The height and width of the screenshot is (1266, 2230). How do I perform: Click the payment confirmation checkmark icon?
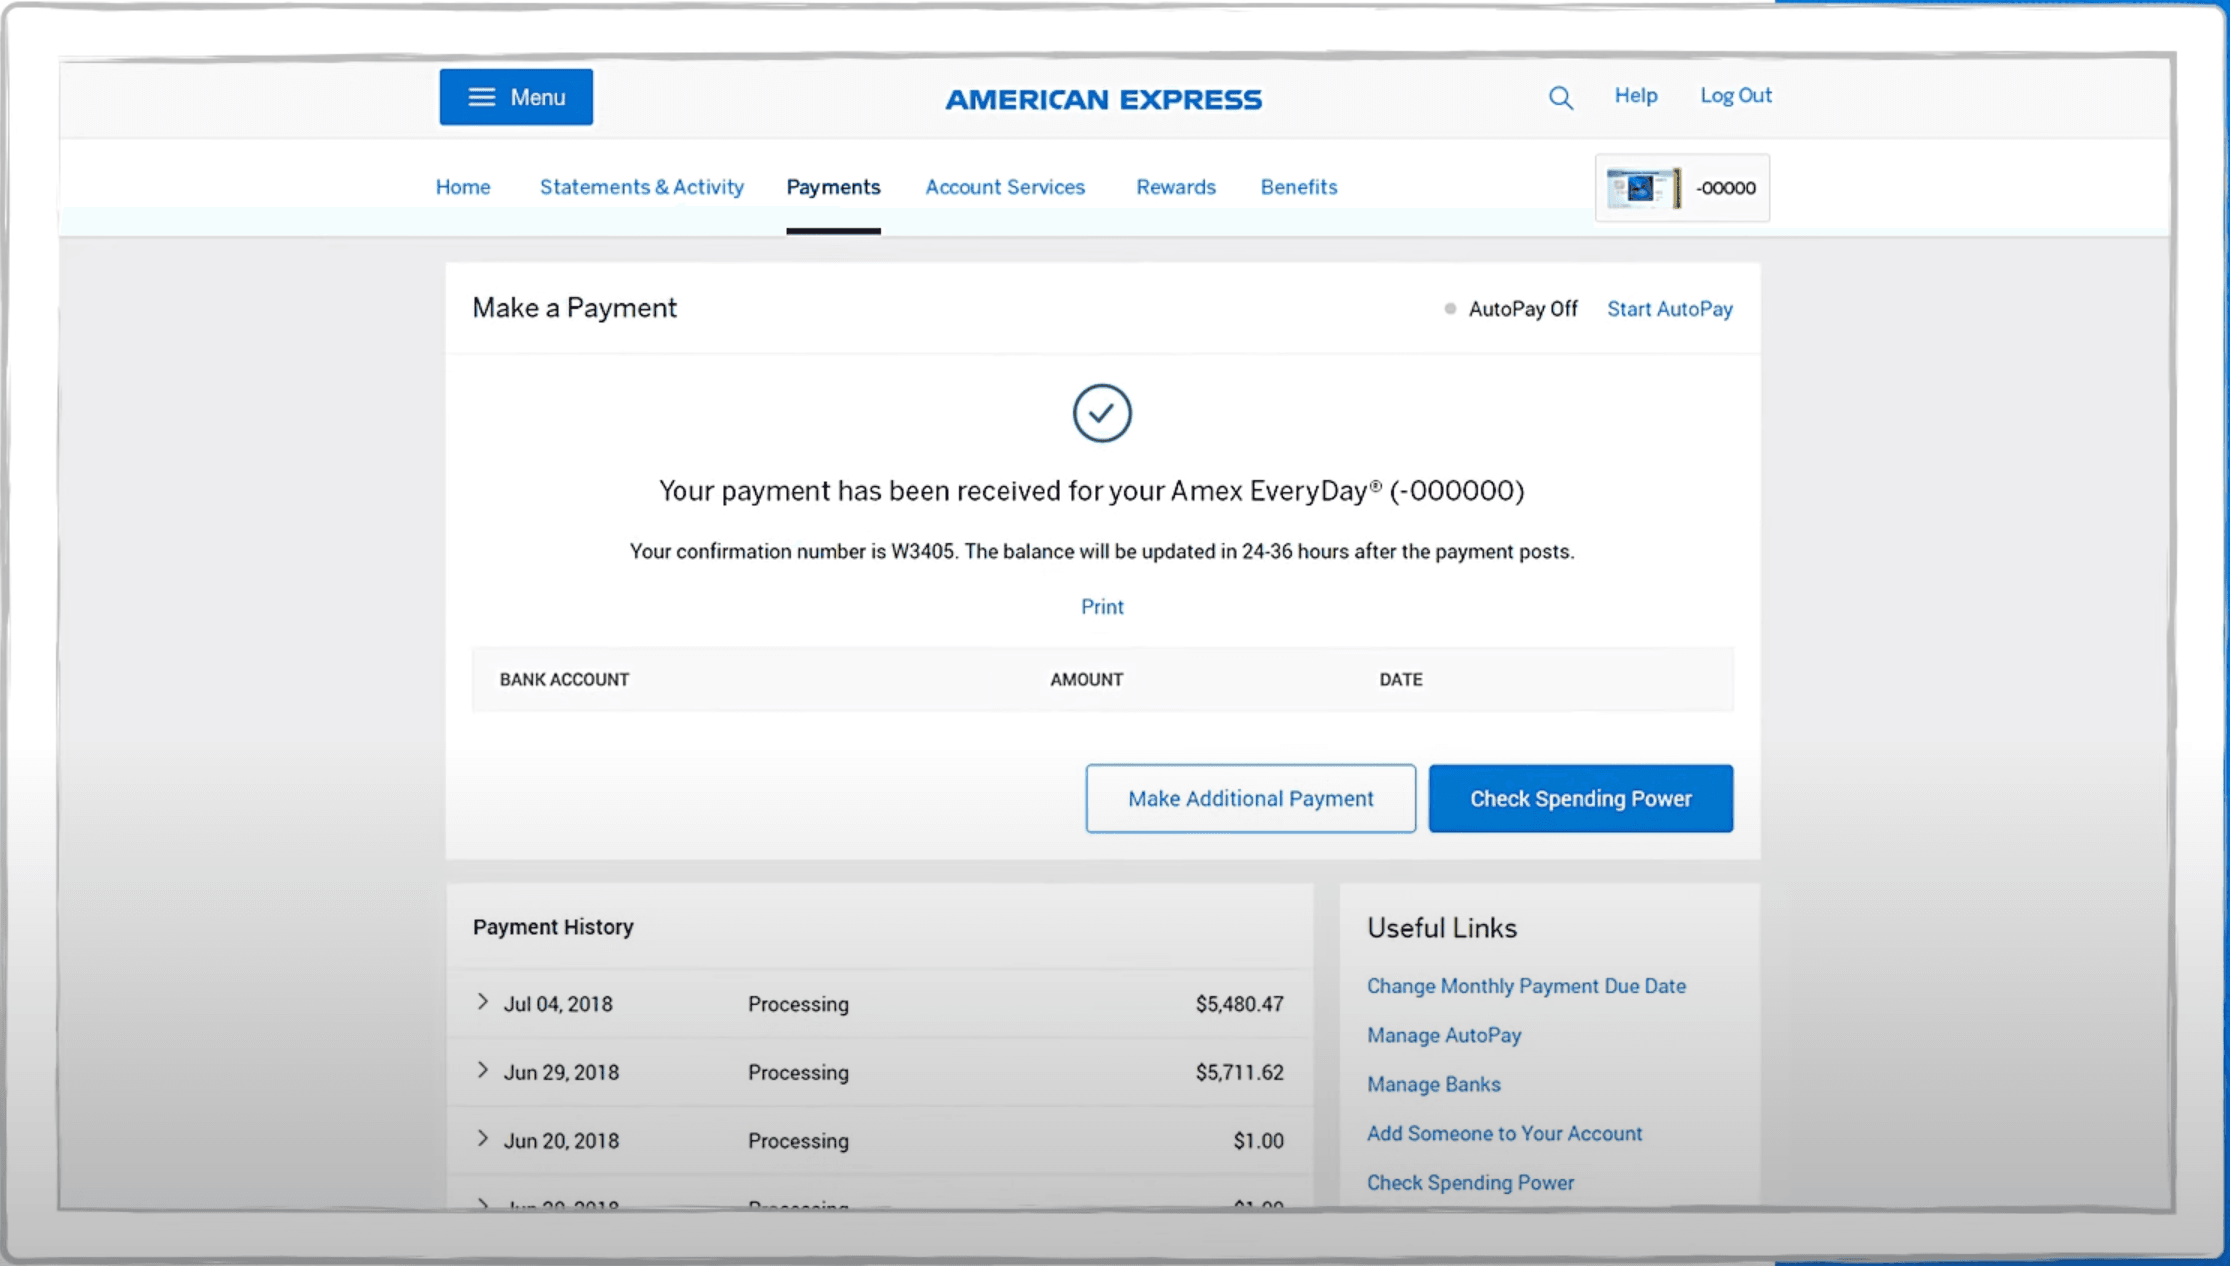pyautogui.click(x=1102, y=413)
